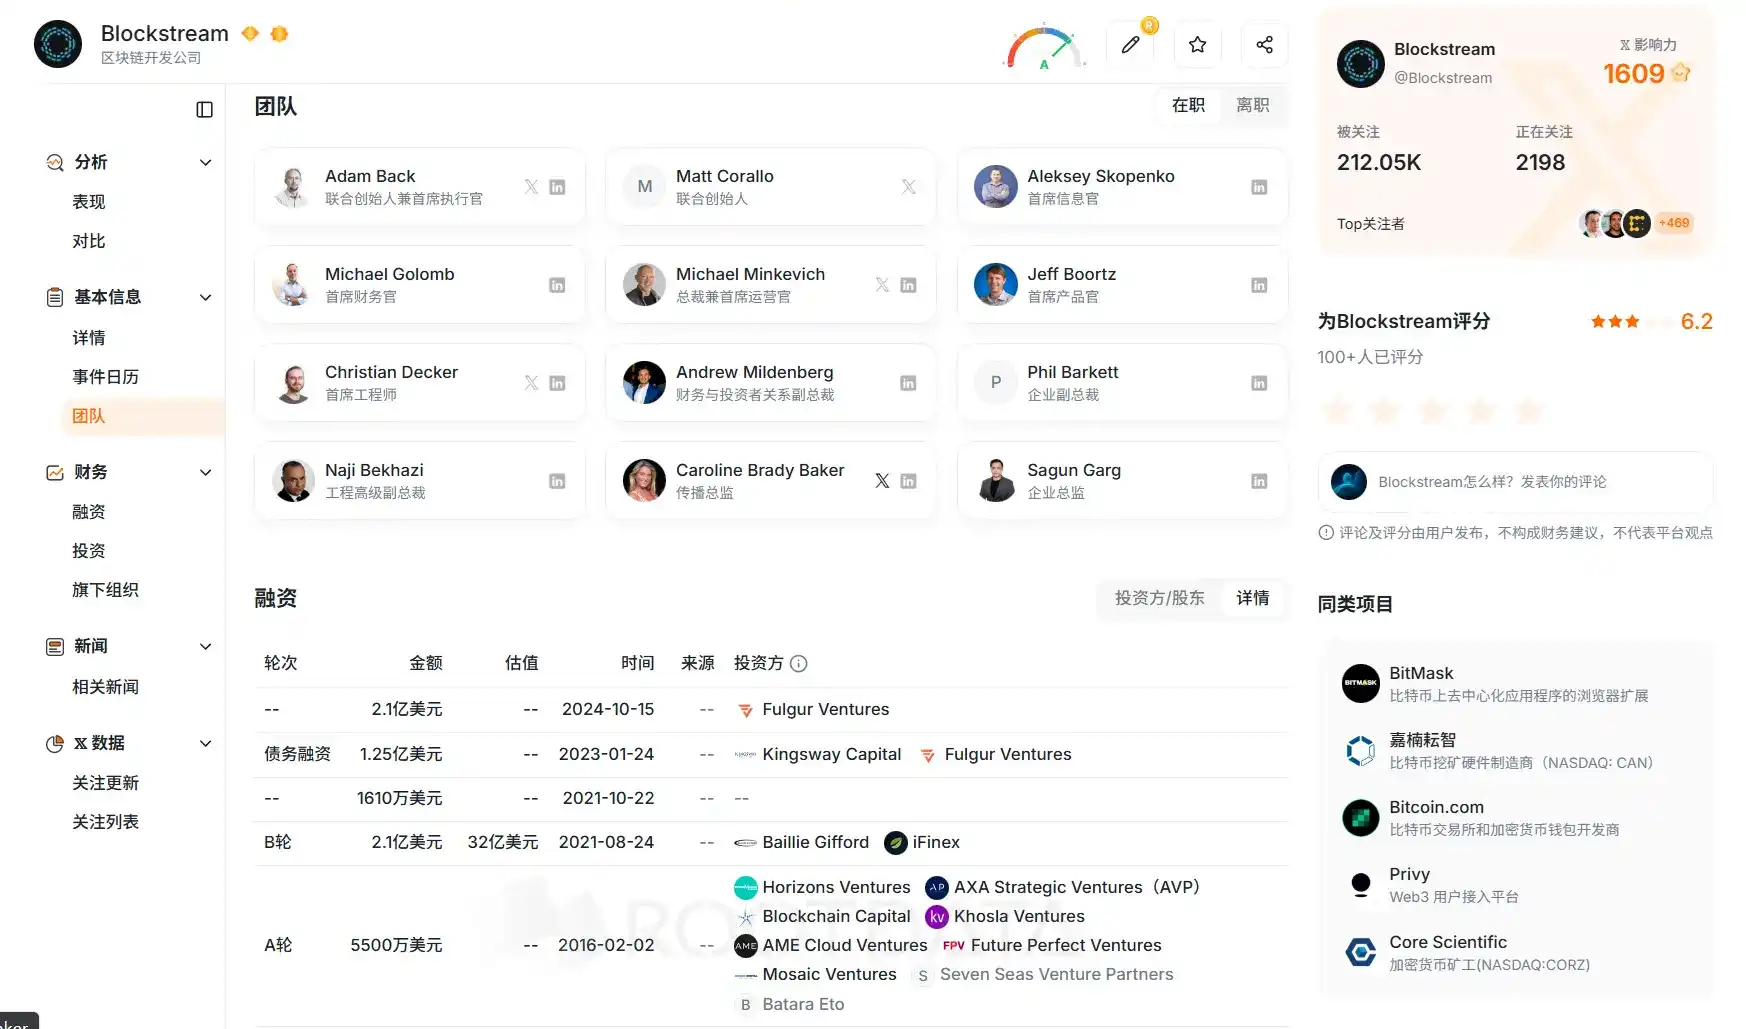Viewport: 1746px width, 1029px height.
Task: Open the 嘉楠耘智 similar project entry
Action: pos(1517,751)
